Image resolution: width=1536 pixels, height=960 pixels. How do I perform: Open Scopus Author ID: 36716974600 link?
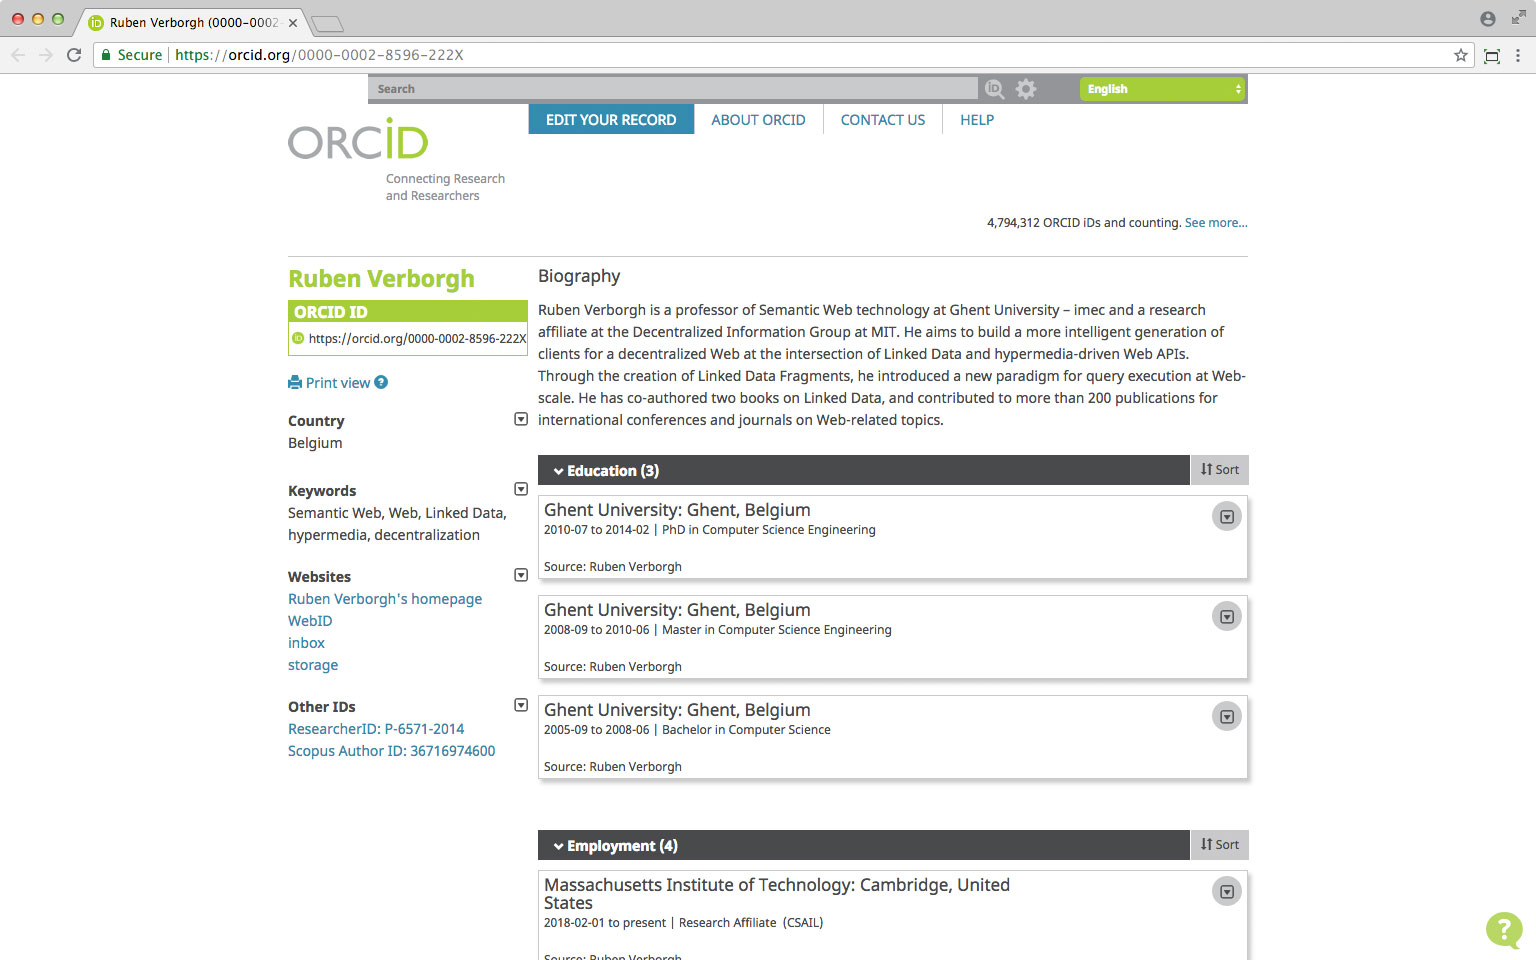(391, 751)
